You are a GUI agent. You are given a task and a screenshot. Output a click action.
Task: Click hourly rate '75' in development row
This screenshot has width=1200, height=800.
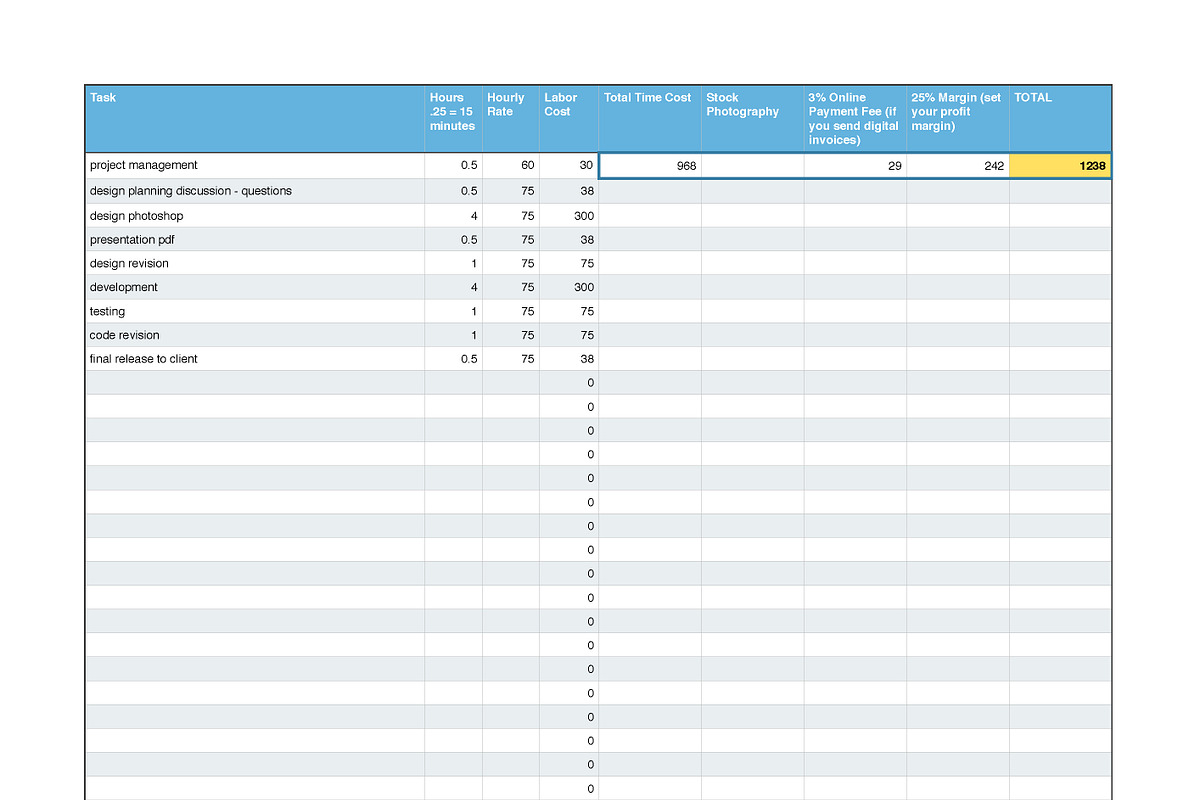pos(511,288)
